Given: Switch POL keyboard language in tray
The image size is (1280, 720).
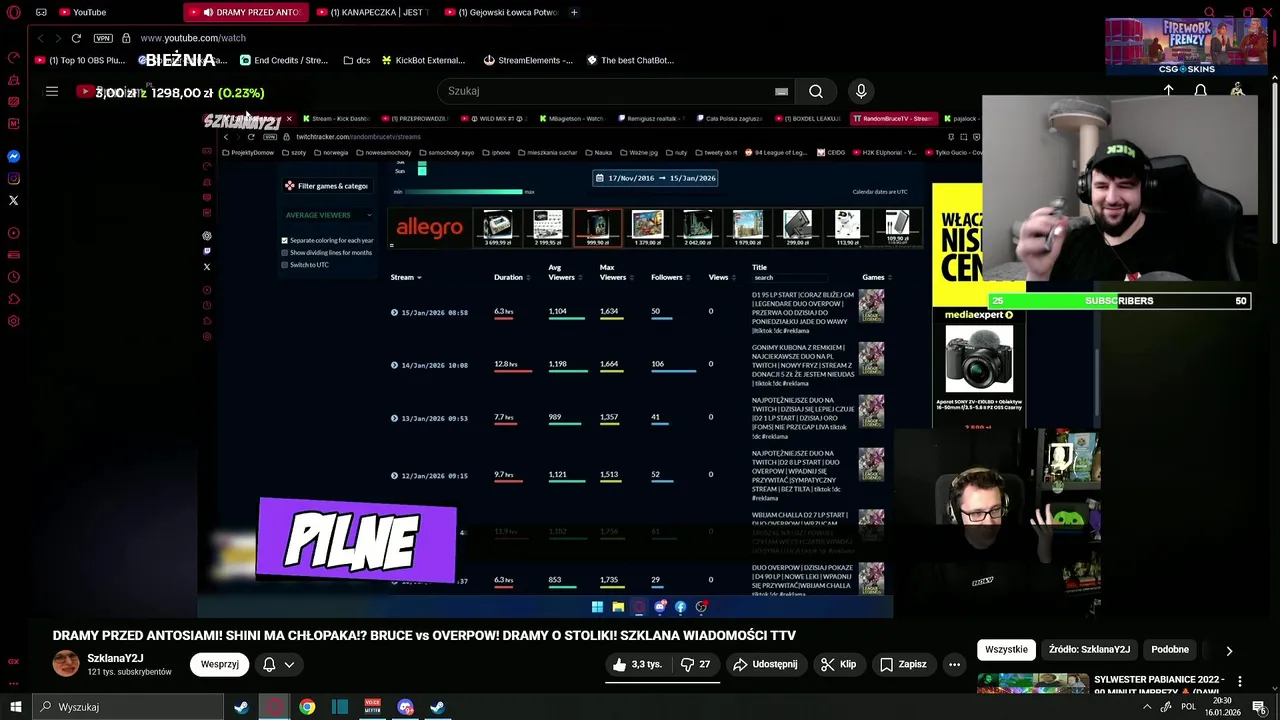Looking at the screenshot, I should tap(1189, 707).
